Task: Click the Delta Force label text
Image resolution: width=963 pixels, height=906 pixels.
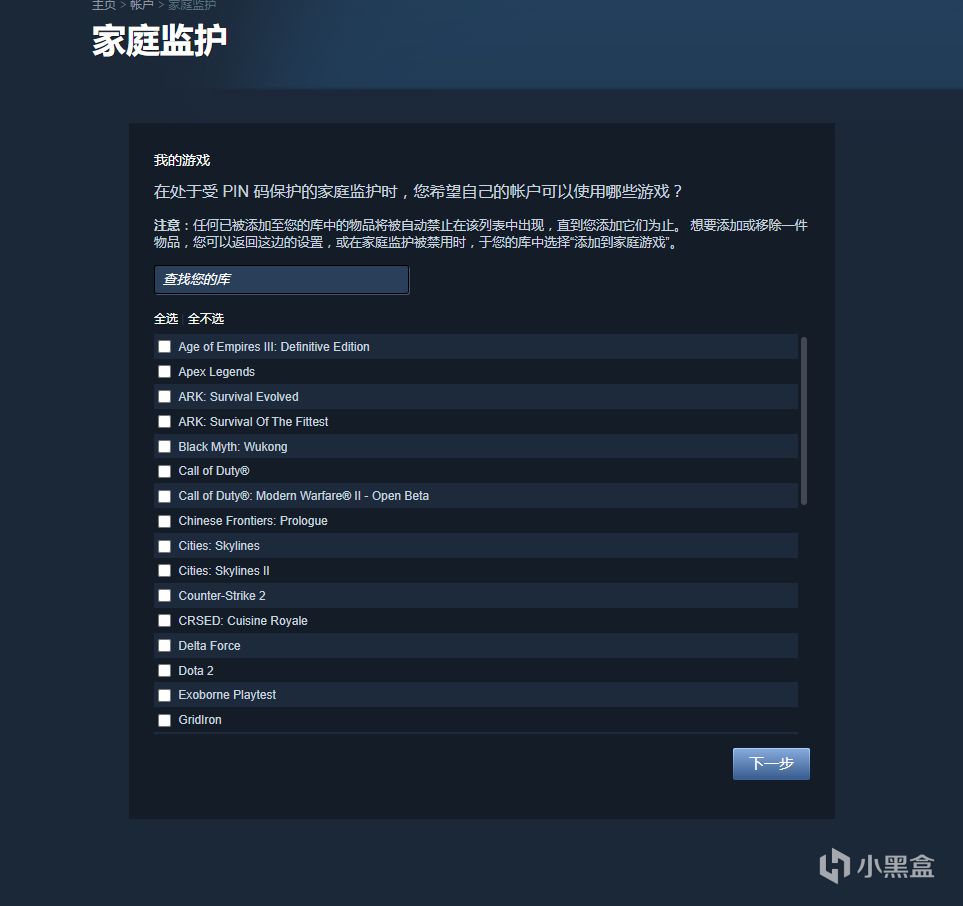Action: click(x=209, y=646)
